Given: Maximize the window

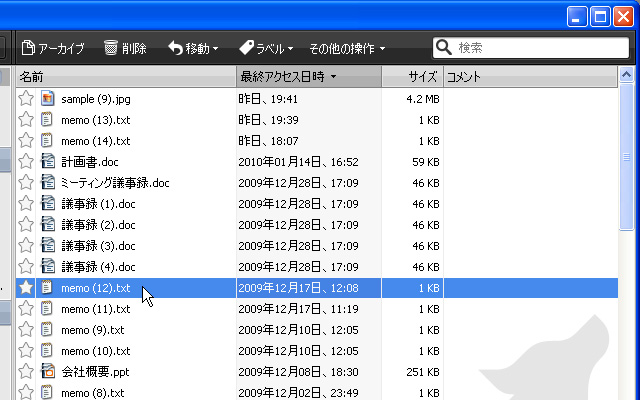Looking at the screenshot, I should click(600, 17).
